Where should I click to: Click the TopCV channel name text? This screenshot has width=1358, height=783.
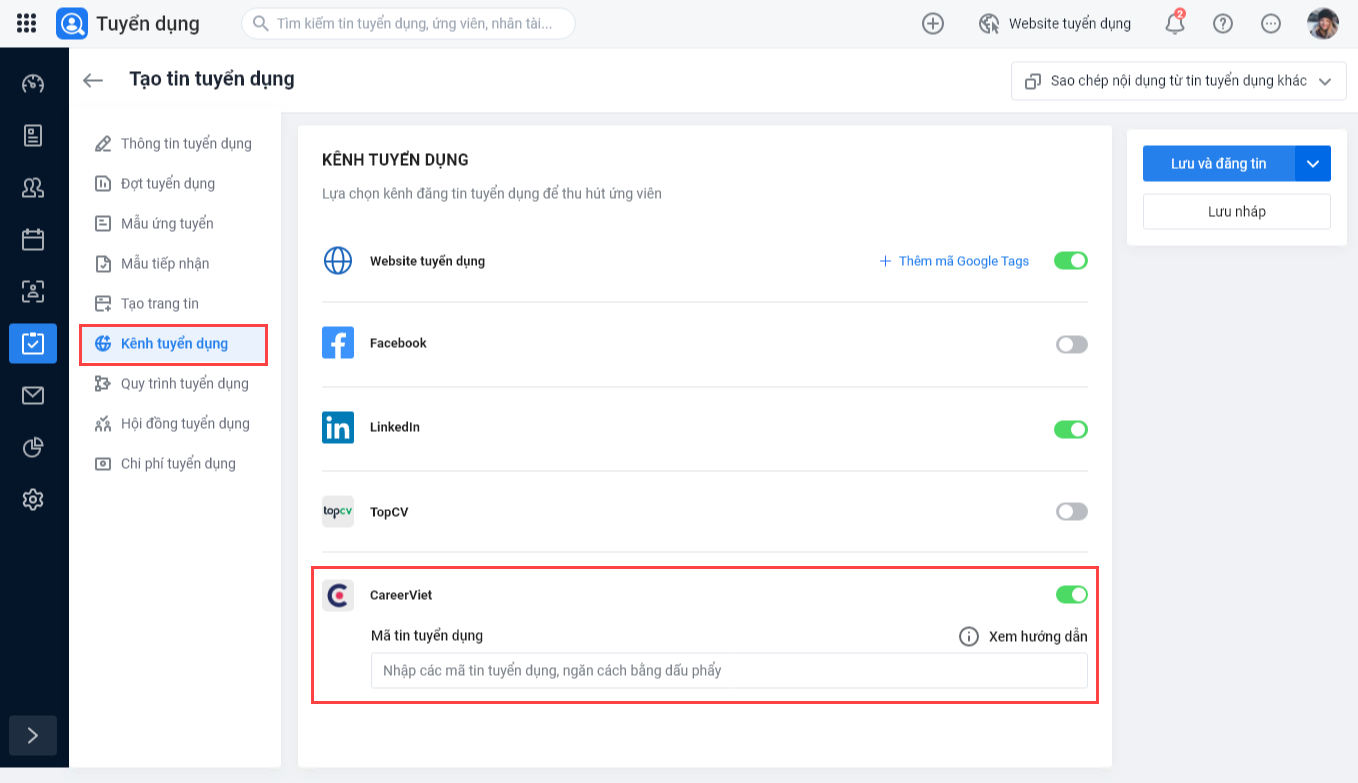tap(389, 511)
